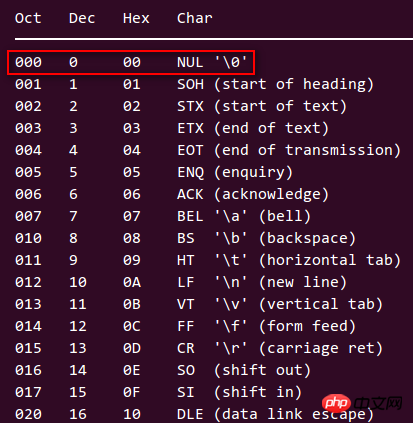Image resolution: width=413 pixels, height=423 pixels.
Task: Click the Hex column header
Action: pos(136,18)
